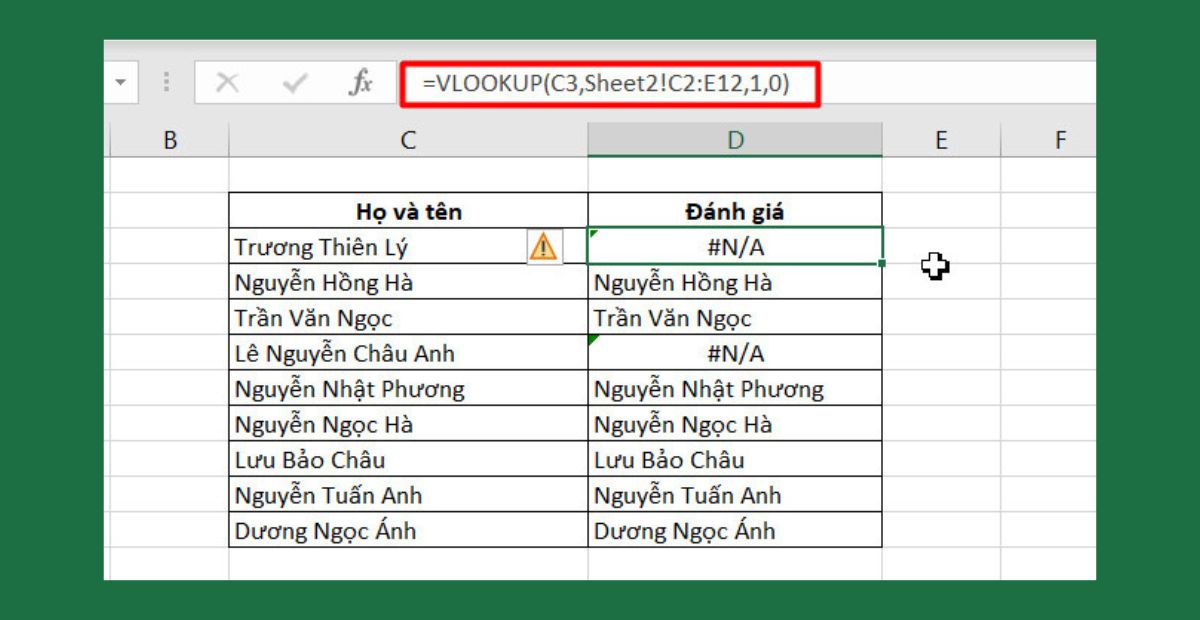Open Insert Function via fx icon
This screenshot has height=620, width=1200.
point(360,83)
